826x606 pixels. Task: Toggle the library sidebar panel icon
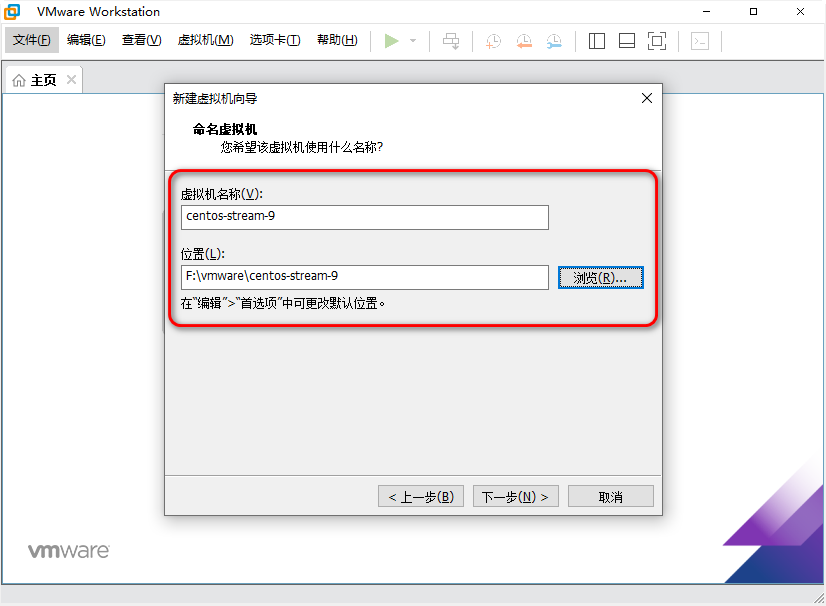pyautogui.click(x=596, y=41)
